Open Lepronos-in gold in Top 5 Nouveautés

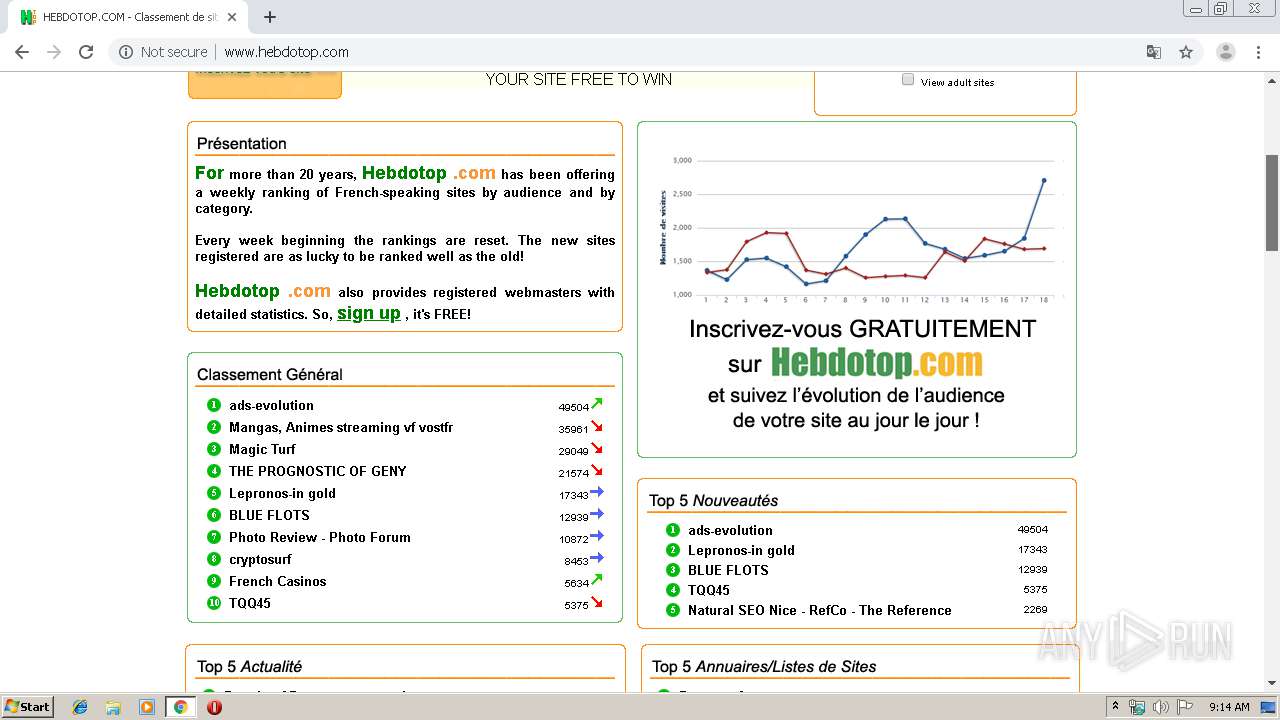click(x=741, y=550)
